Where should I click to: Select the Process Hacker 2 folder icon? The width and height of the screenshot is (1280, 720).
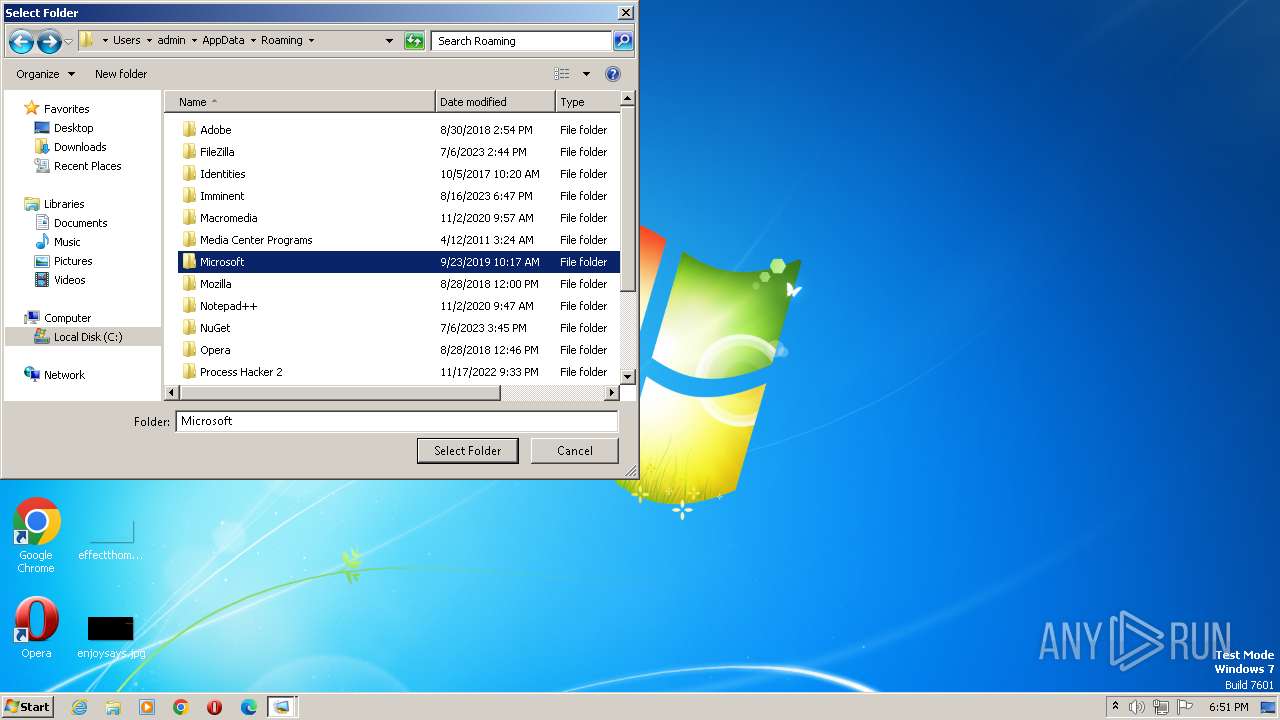tap(189, 372)
